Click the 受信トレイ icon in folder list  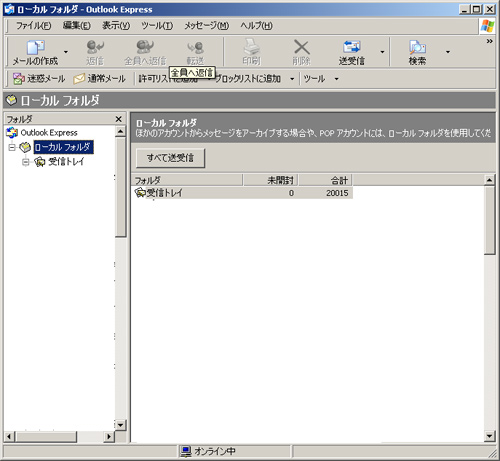click(140, 193)
